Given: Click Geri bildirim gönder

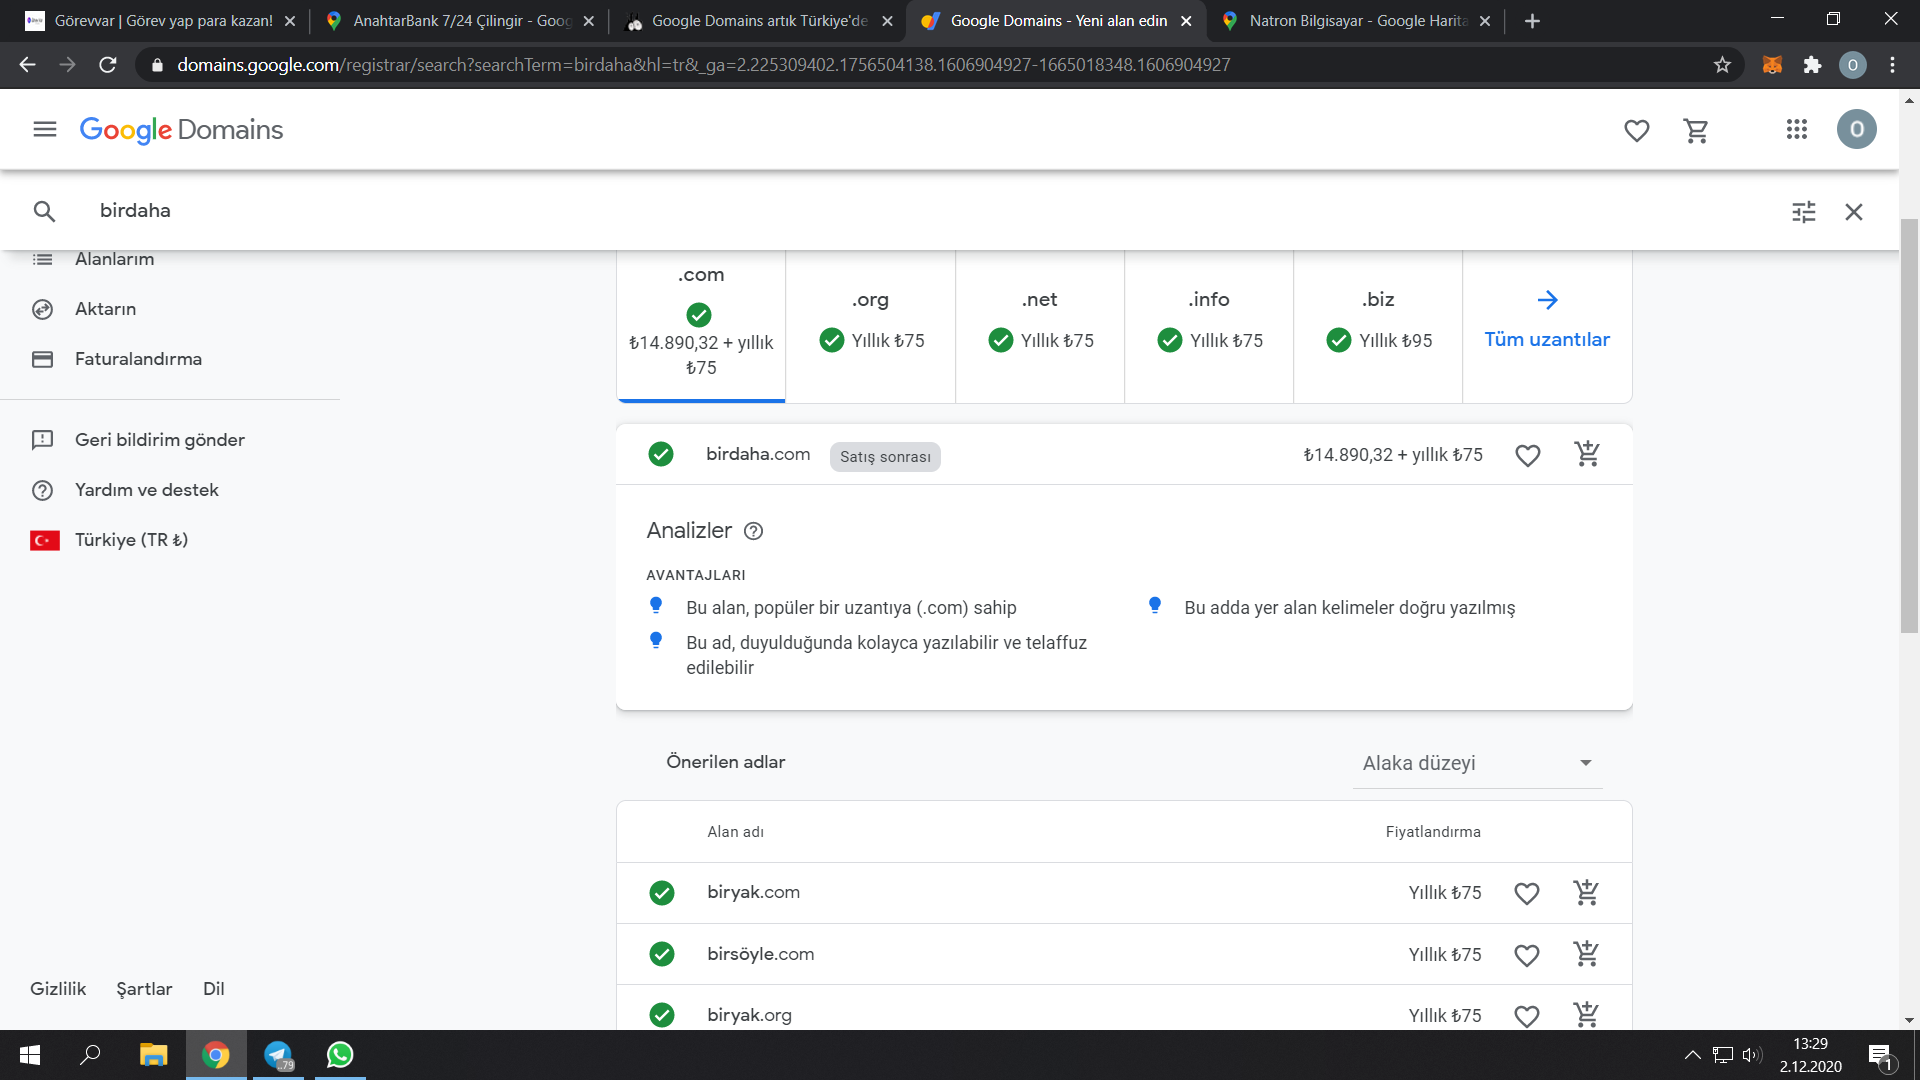Looking at the screenshot, I should (x=159, y=440).
